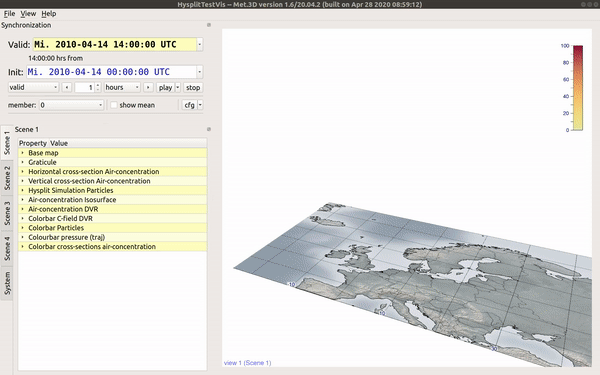Open the Valid date-time dropdown arrow
This screenshot has height=375, width=600.
(x=199, y=44)
